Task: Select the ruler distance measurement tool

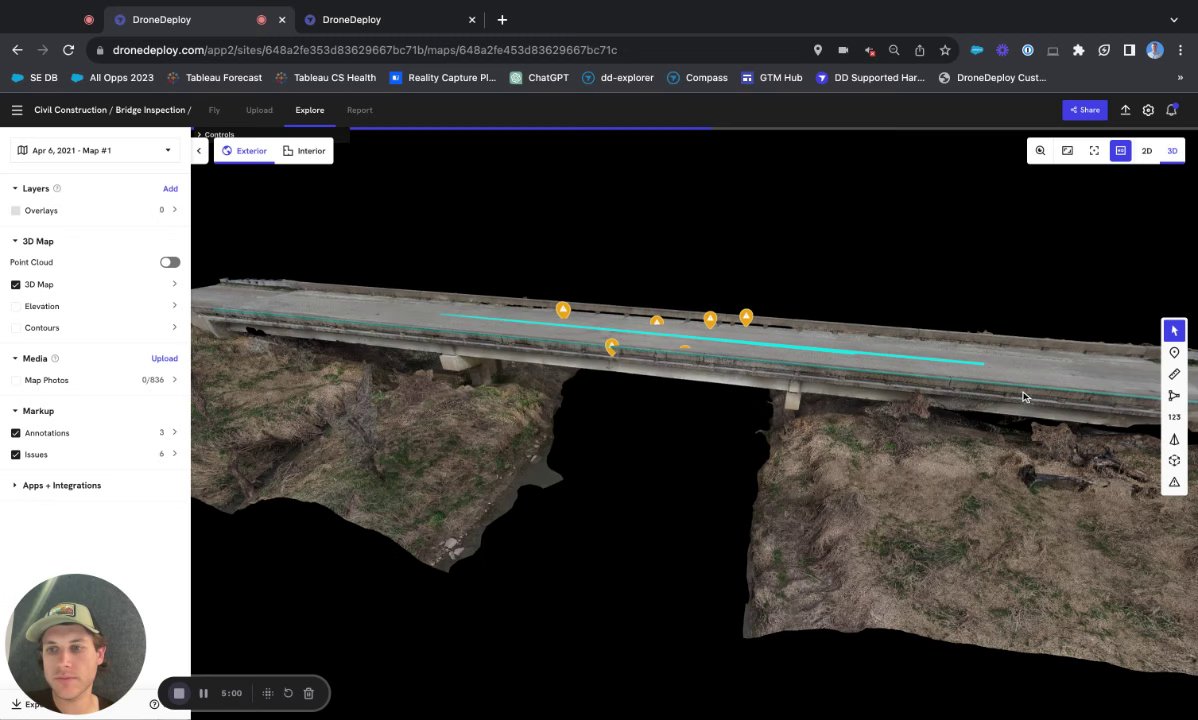Action: 1174,374
